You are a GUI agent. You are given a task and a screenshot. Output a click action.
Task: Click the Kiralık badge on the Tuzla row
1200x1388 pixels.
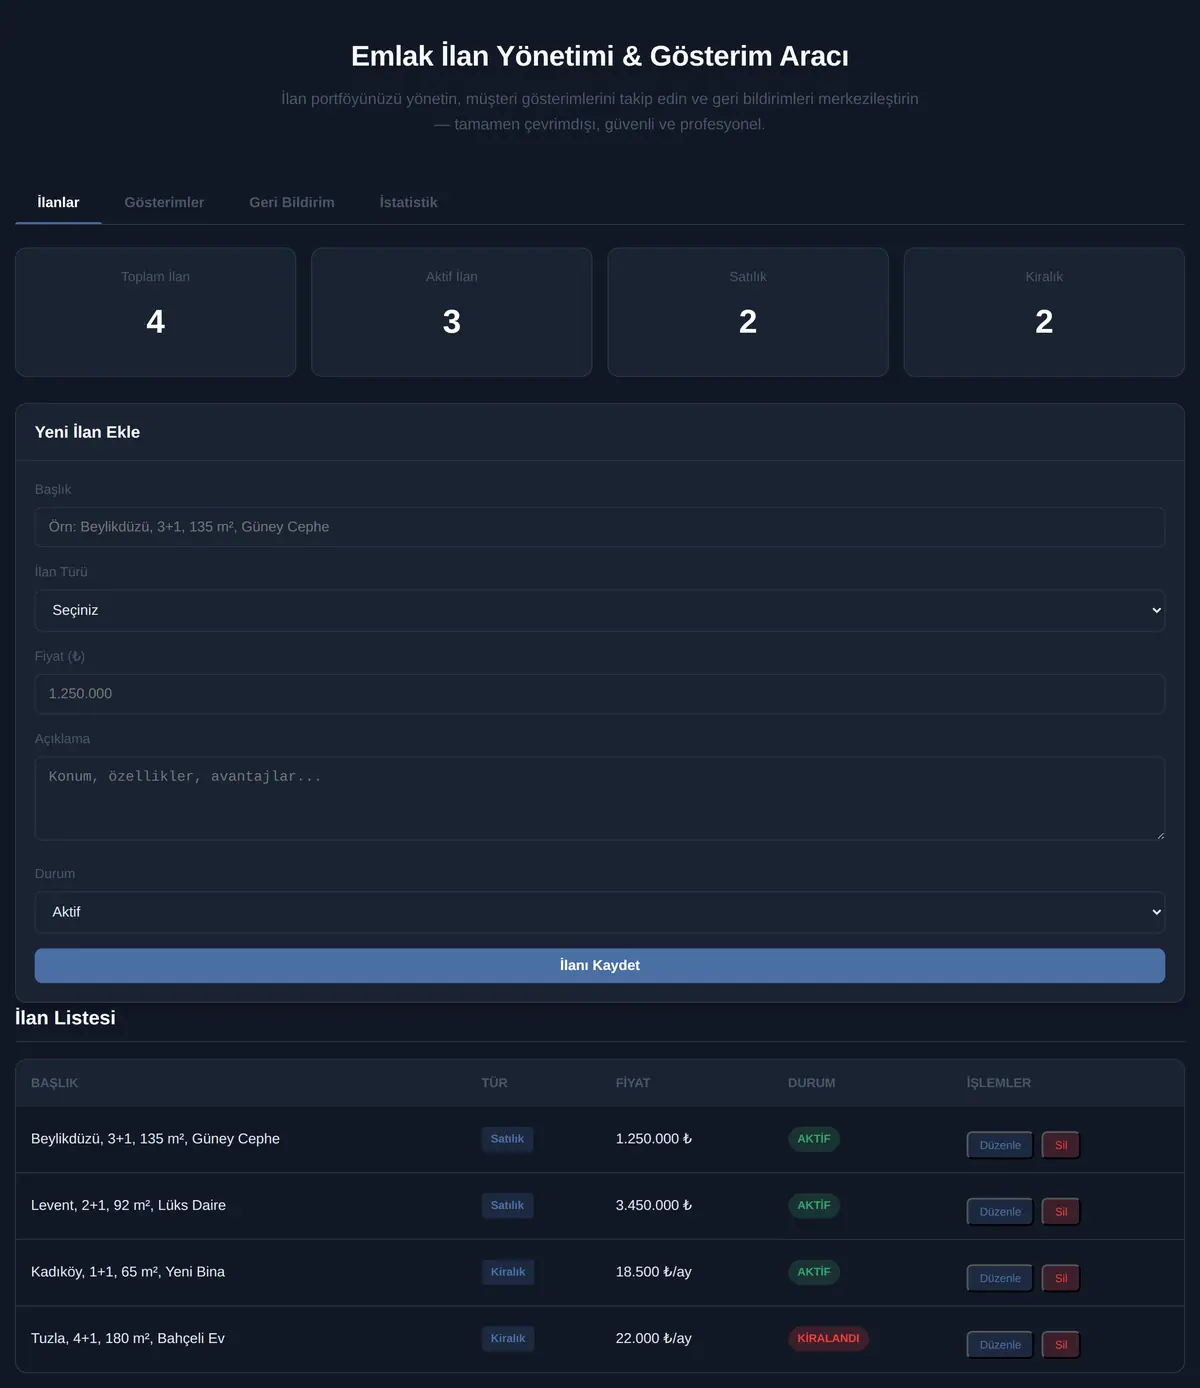[x=508, y=1338]
